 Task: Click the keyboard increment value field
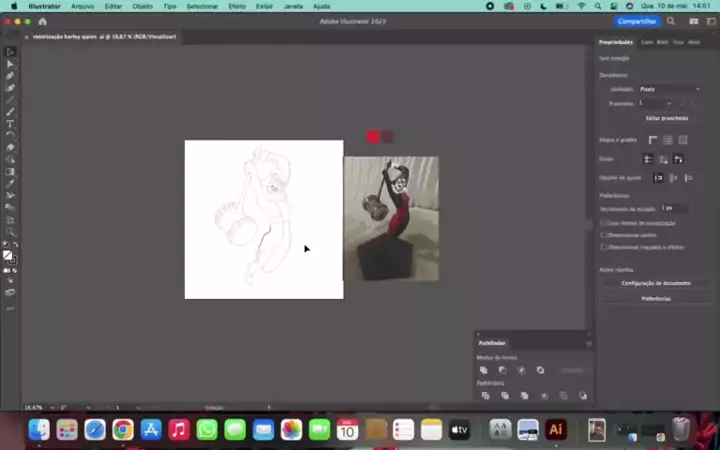(x=674, y=208)
